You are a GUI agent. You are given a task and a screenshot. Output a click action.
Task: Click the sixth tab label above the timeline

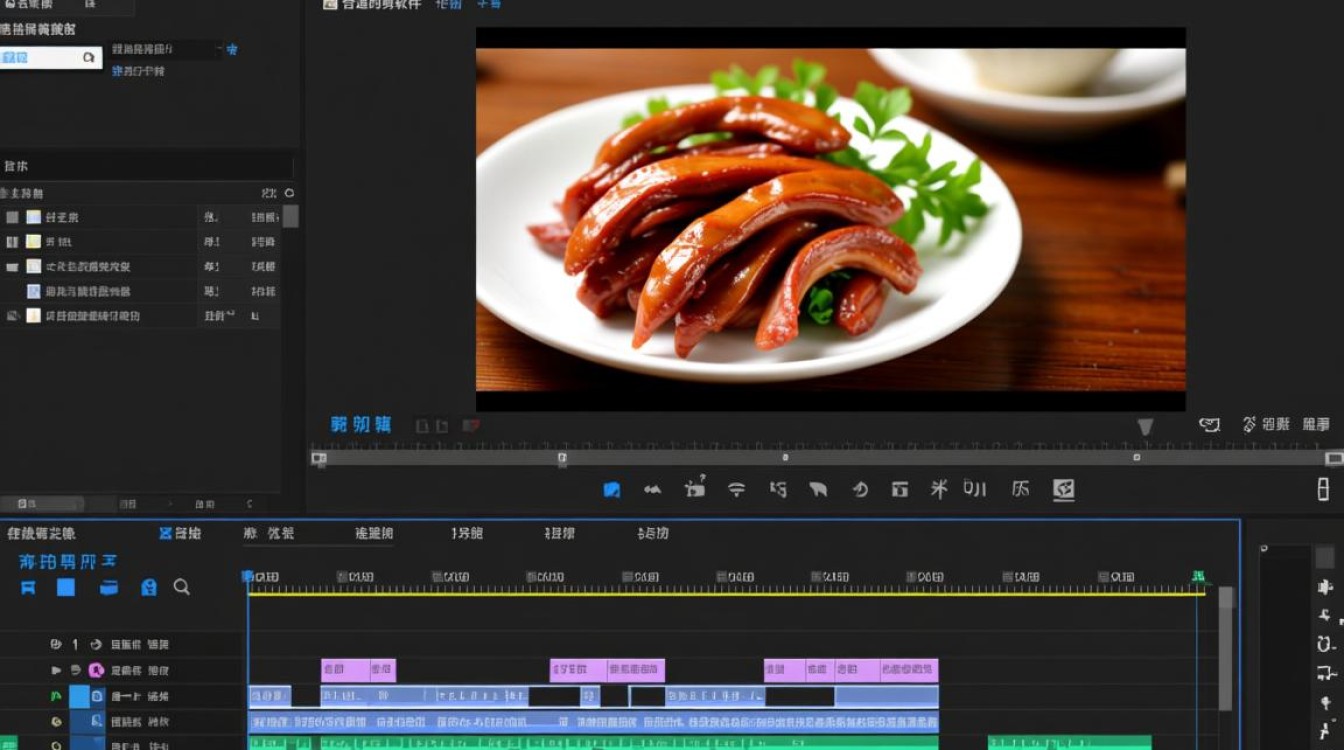tap(560, 534)
